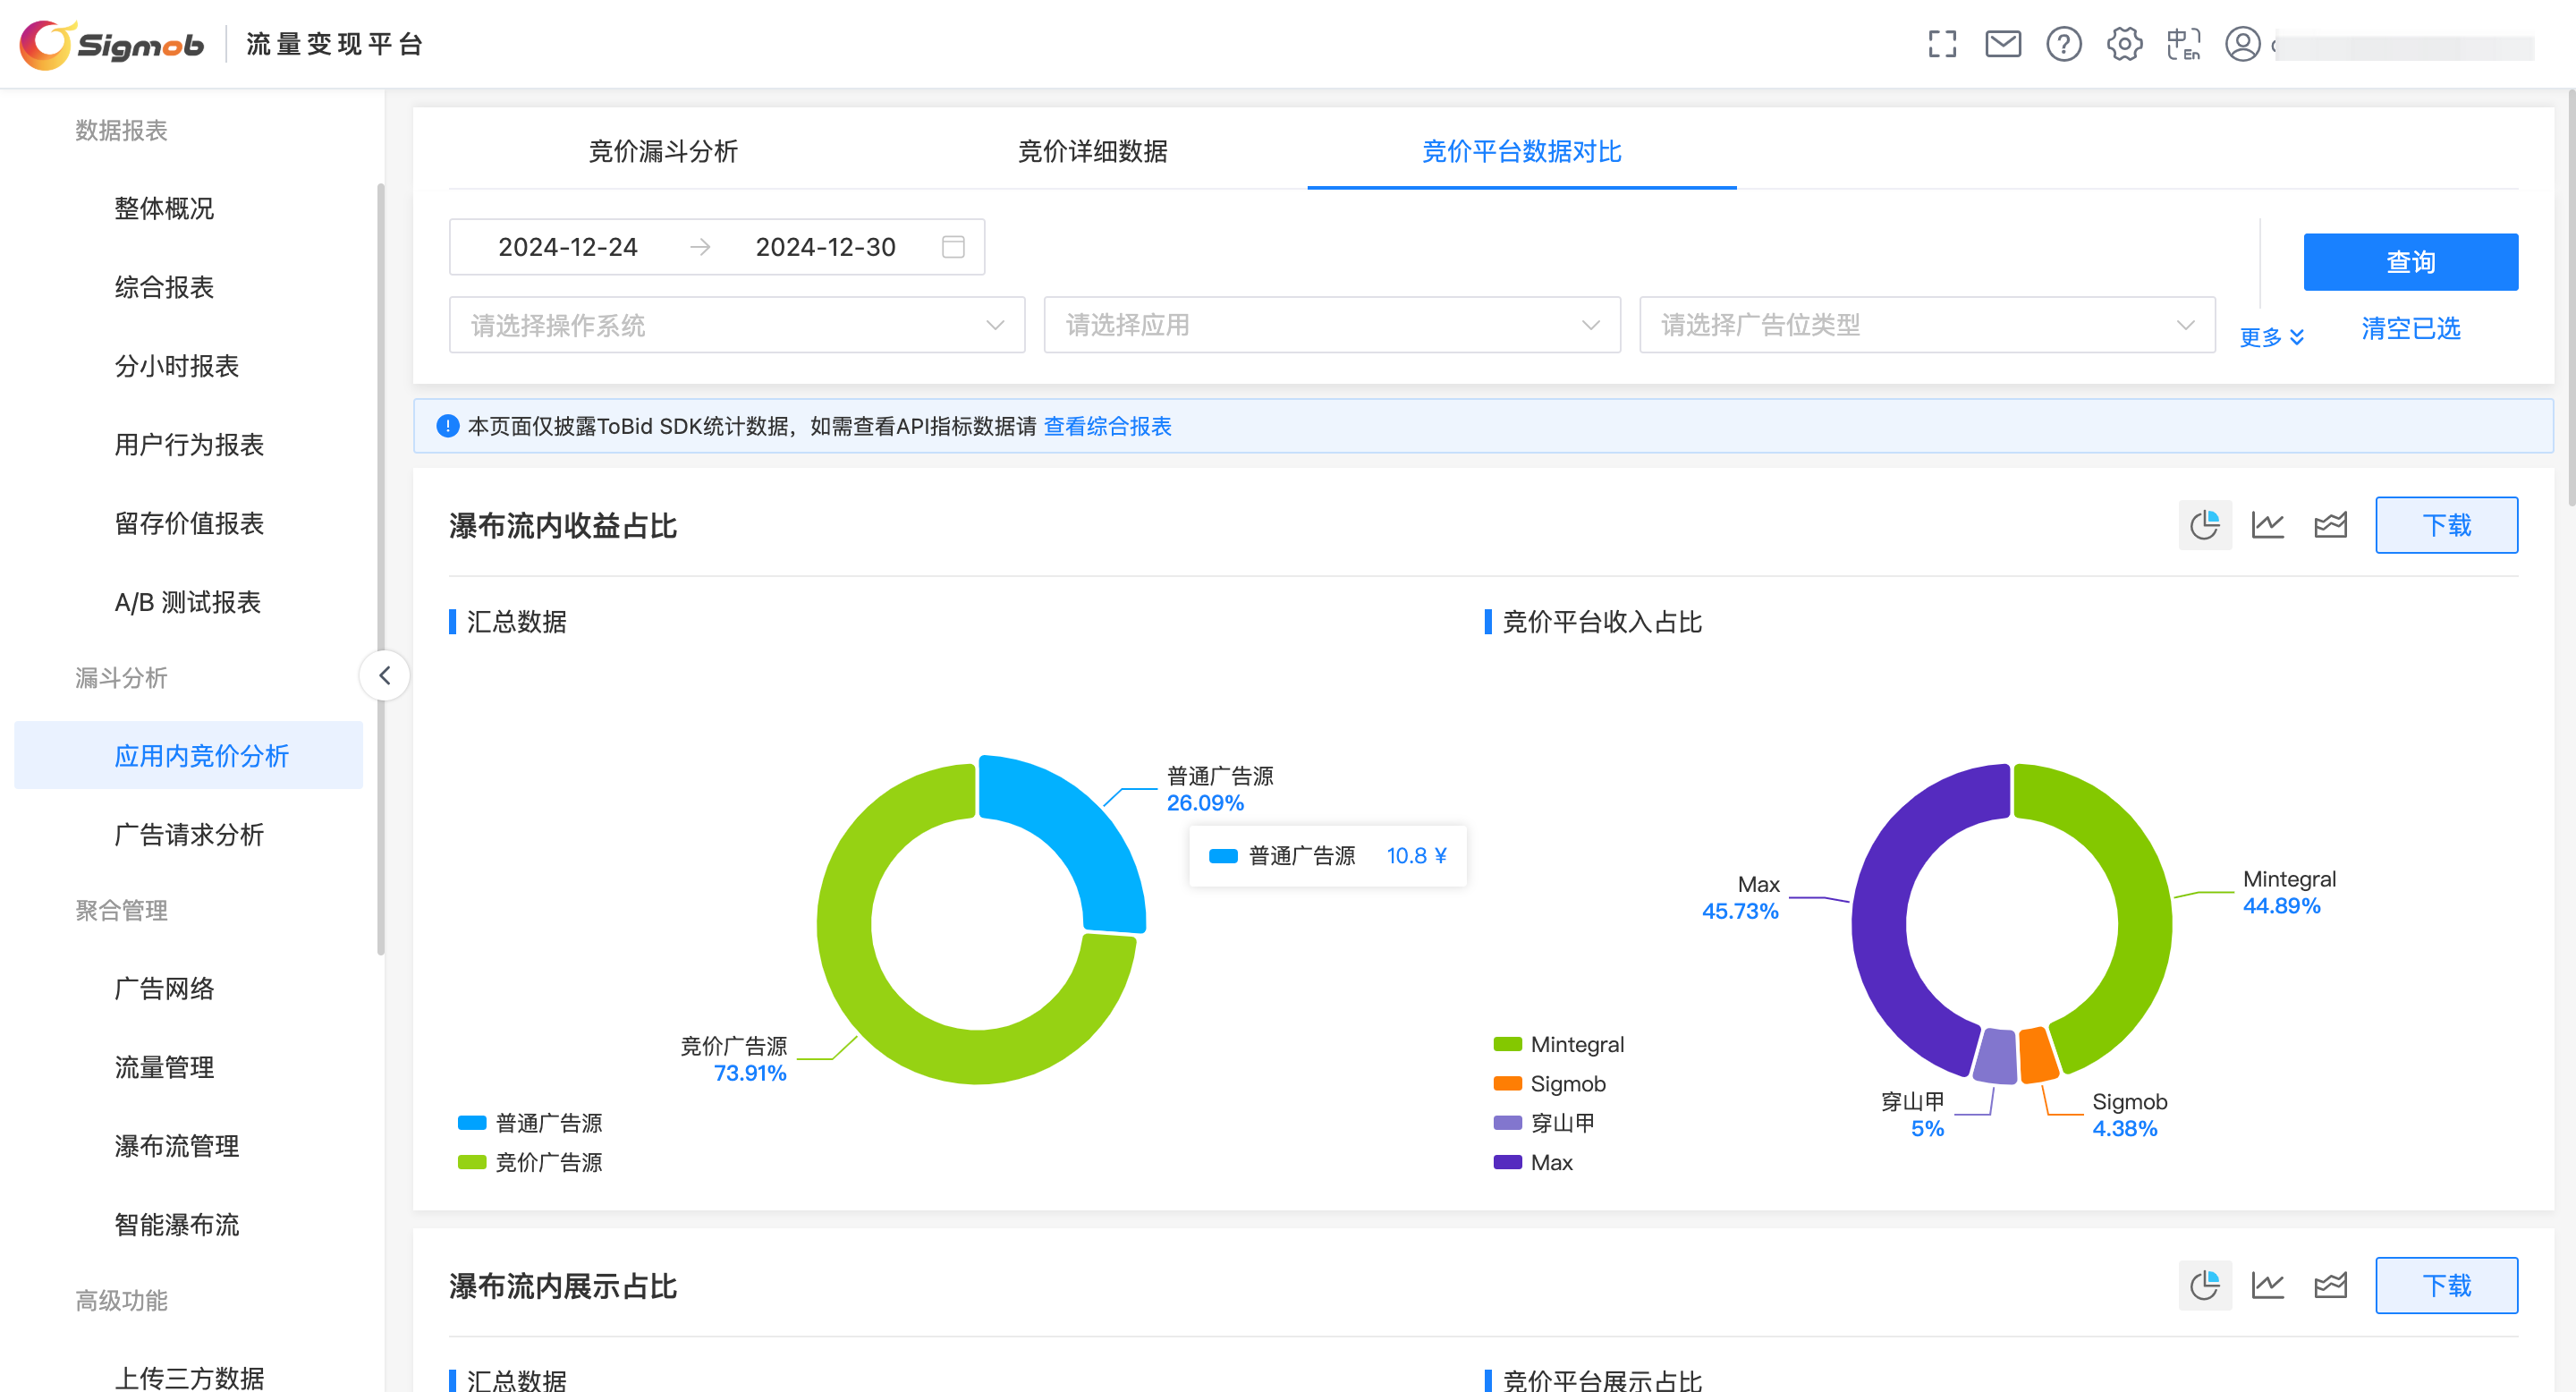
Task: Click the Chinese-English language switch icon
Action: [x=2183, y=44]
